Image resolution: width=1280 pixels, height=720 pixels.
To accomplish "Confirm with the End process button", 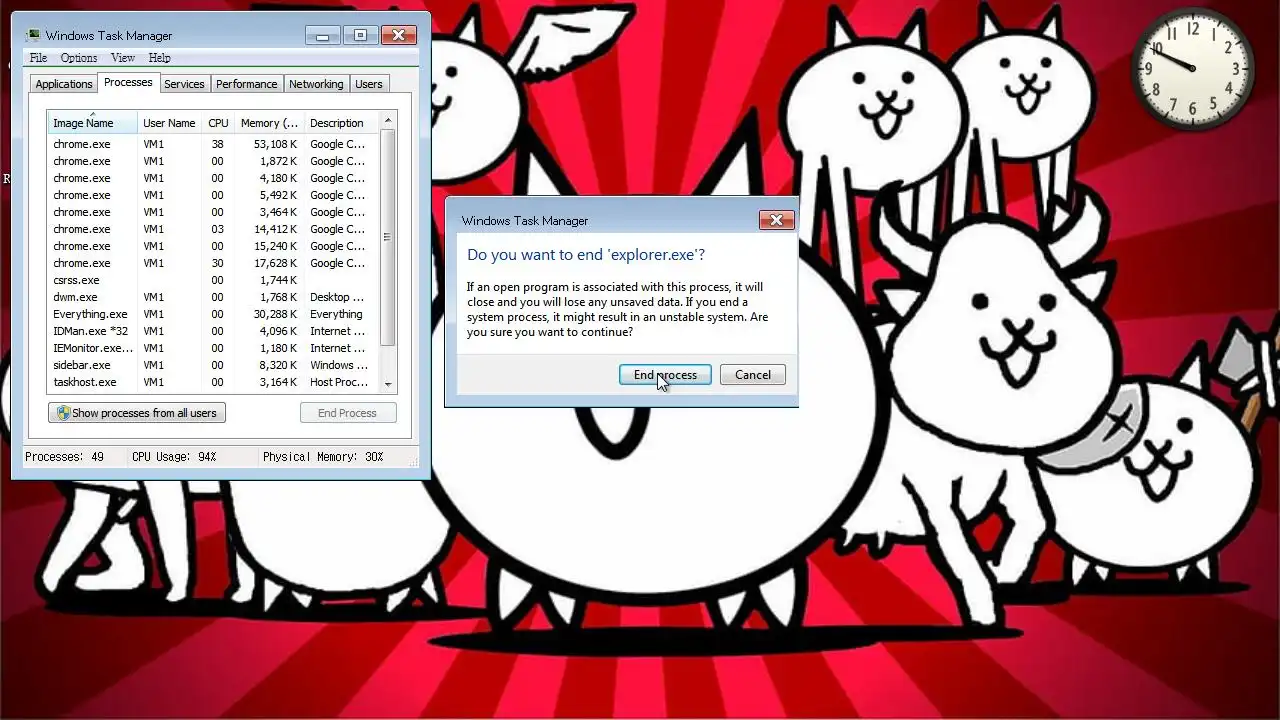I will (665, 375).
